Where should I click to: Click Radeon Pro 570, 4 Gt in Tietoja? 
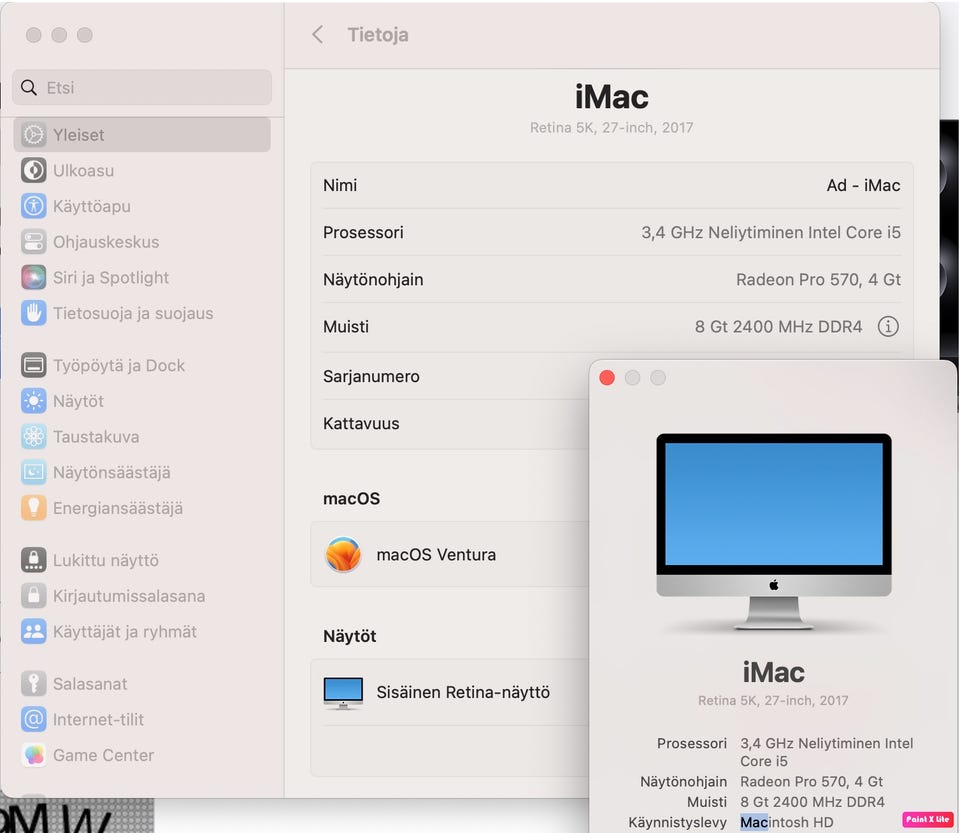818,280
